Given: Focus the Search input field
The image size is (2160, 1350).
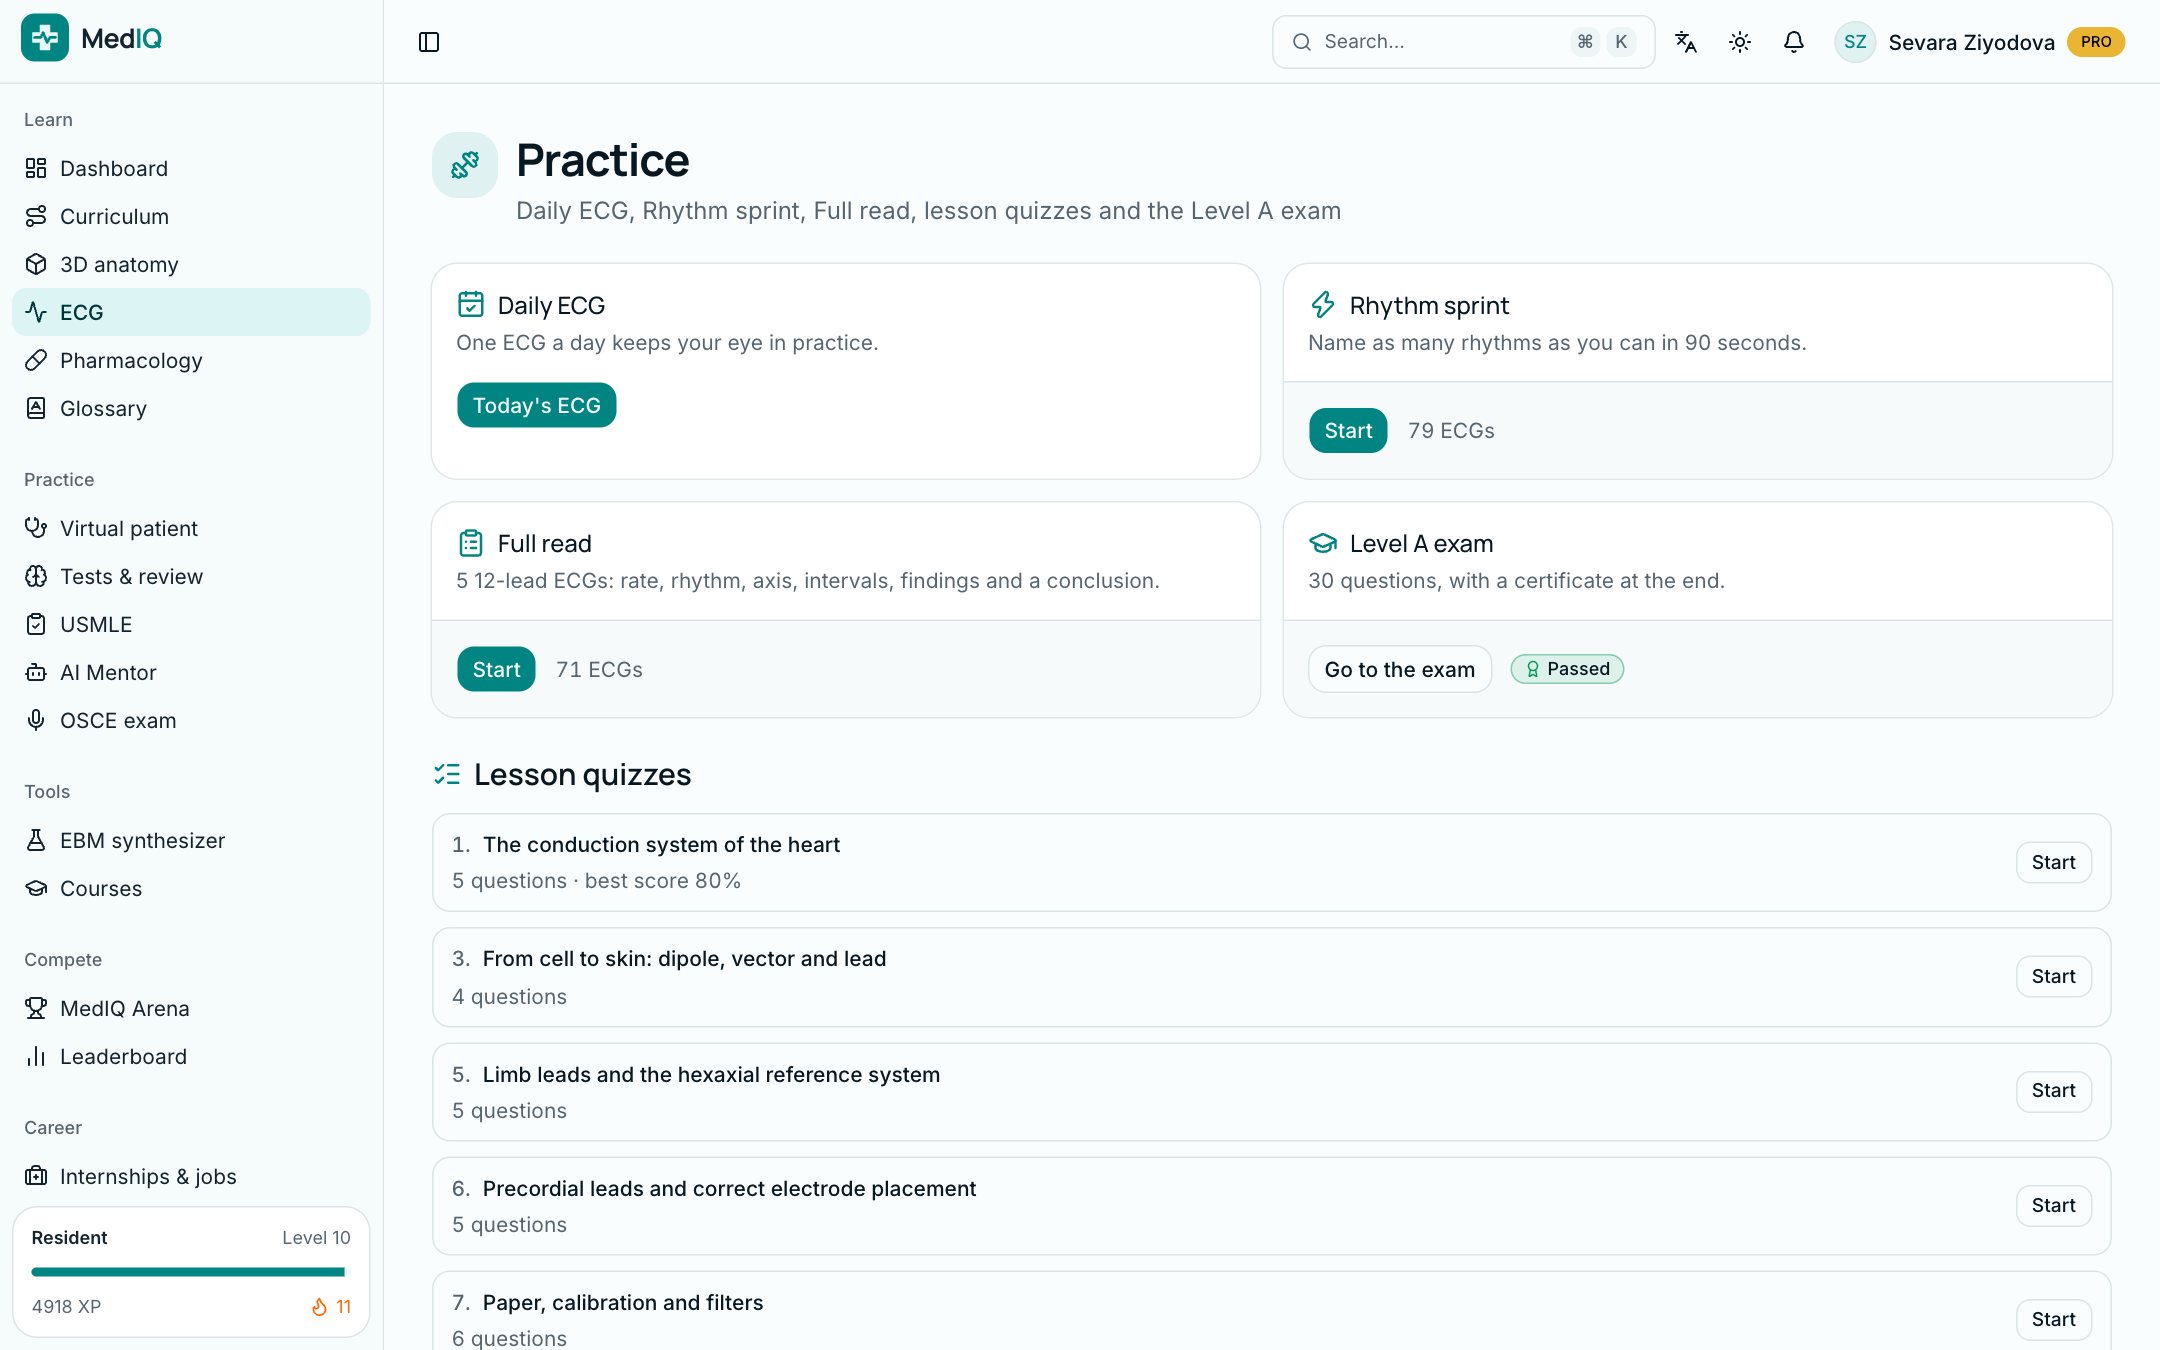Looking at the screenshot, I should pyautogui.click(x=1463, y=42).
